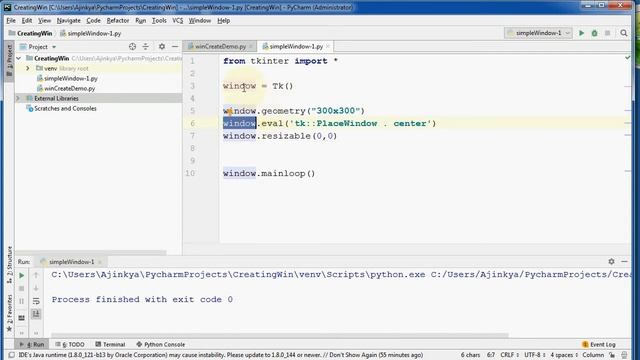
Task: Collapse all via Project panel header icon
Action: pyautogui.click(x=145, y=47)
